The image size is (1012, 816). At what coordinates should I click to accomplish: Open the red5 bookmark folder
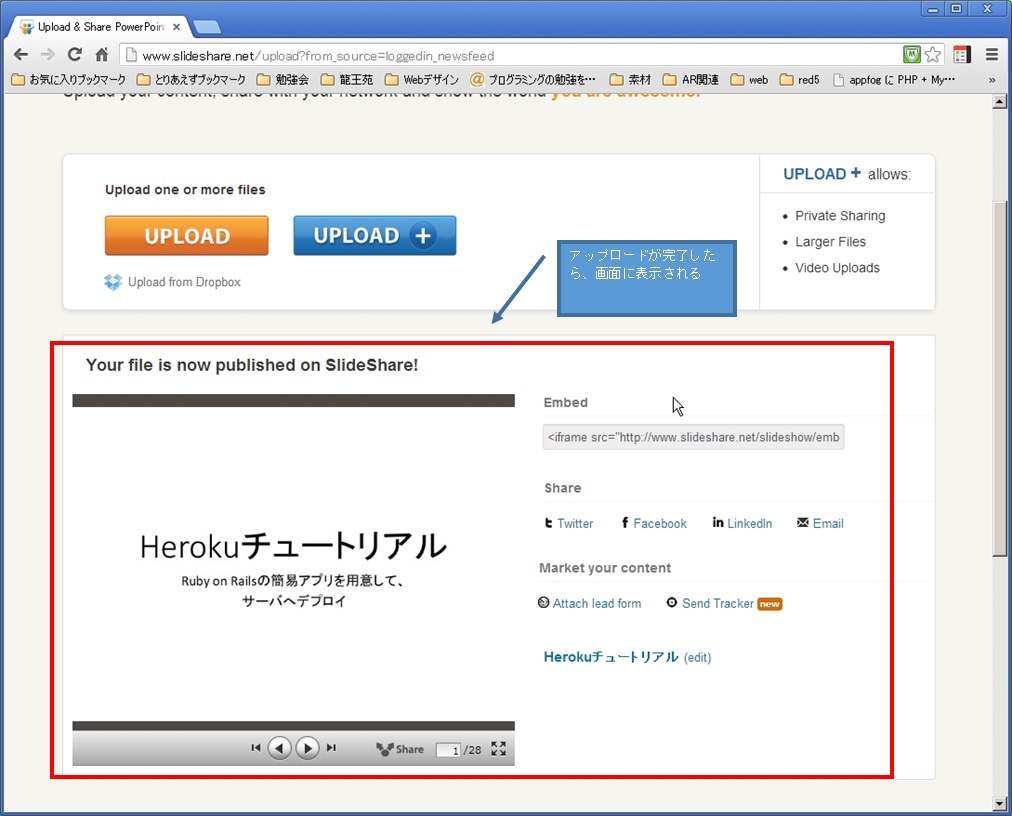point(800,79)
